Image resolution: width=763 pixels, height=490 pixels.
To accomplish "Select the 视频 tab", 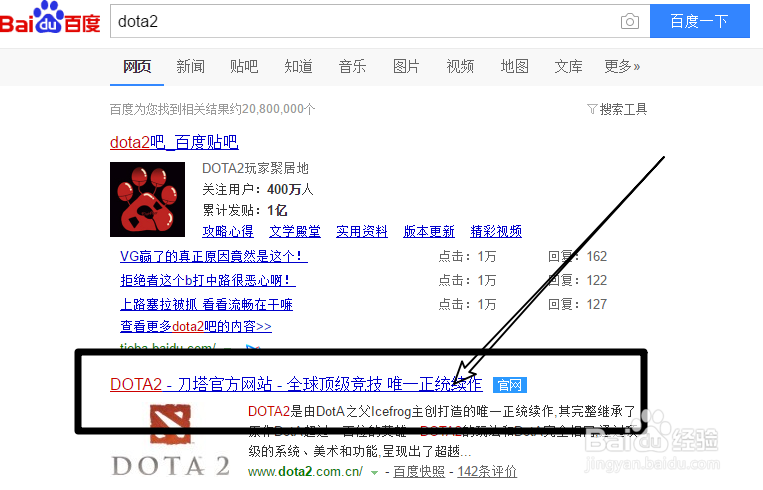I will (x=460, y=66).
